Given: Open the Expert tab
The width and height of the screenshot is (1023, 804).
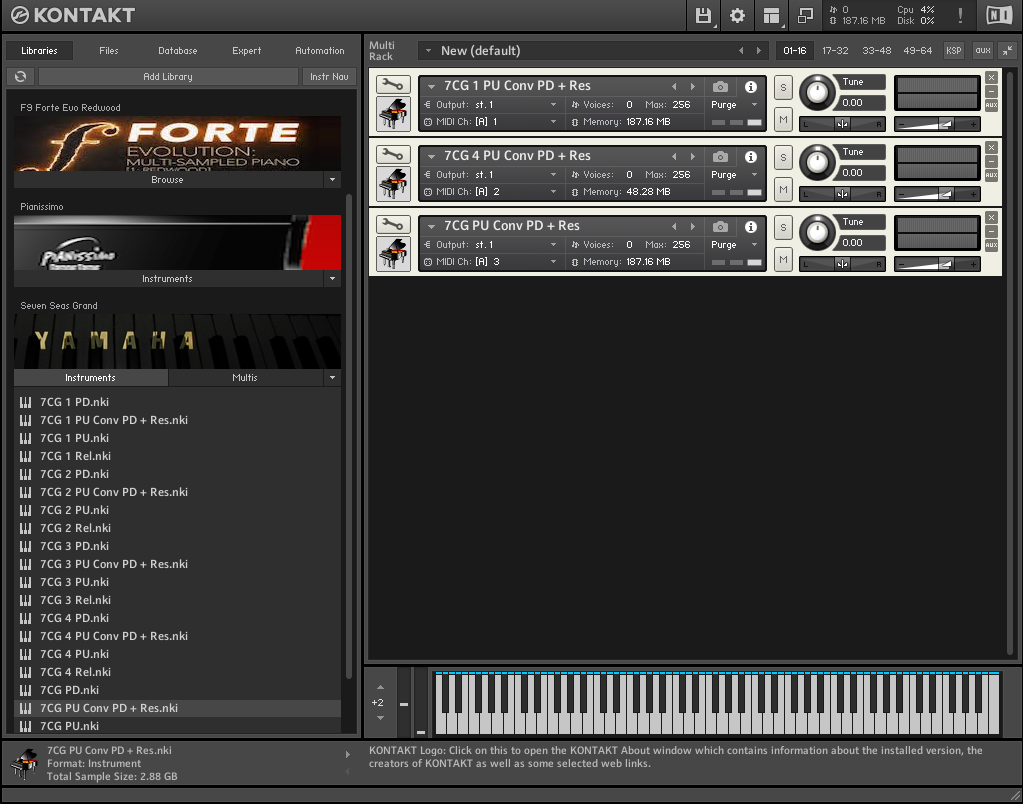Looking at the screenshot, I should 247,50.
